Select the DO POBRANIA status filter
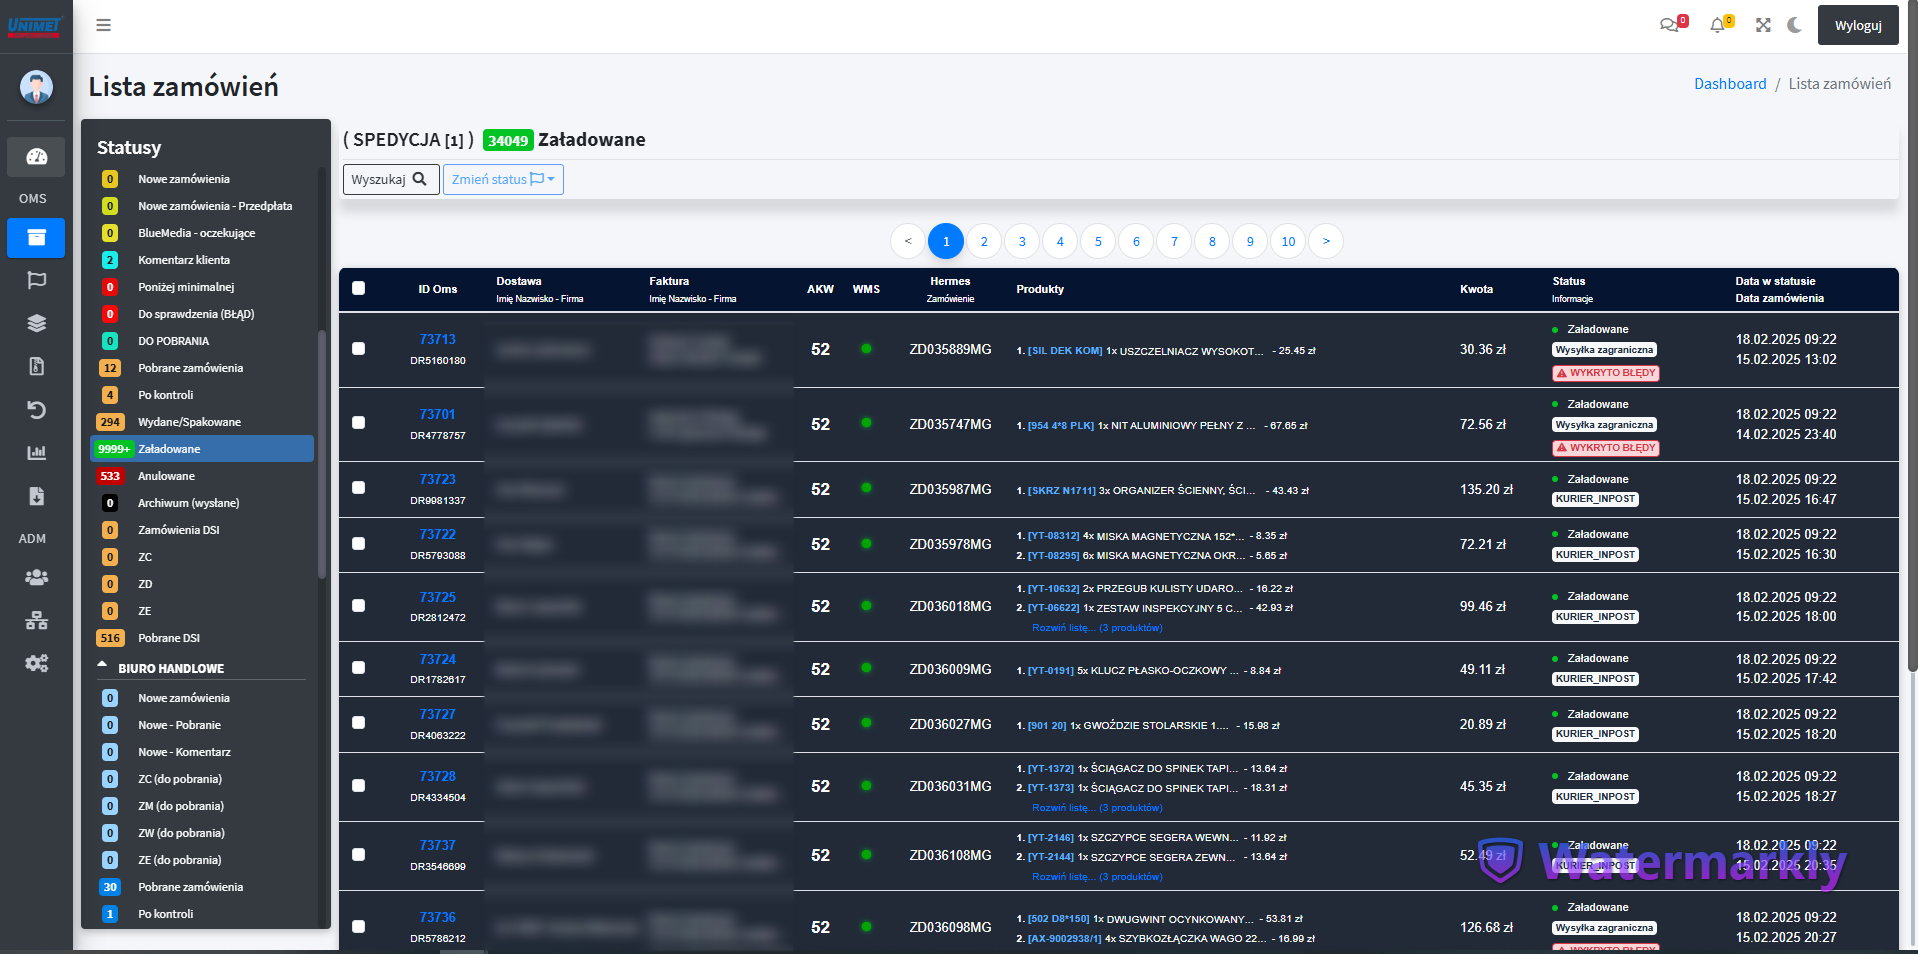 click(202, 341)
